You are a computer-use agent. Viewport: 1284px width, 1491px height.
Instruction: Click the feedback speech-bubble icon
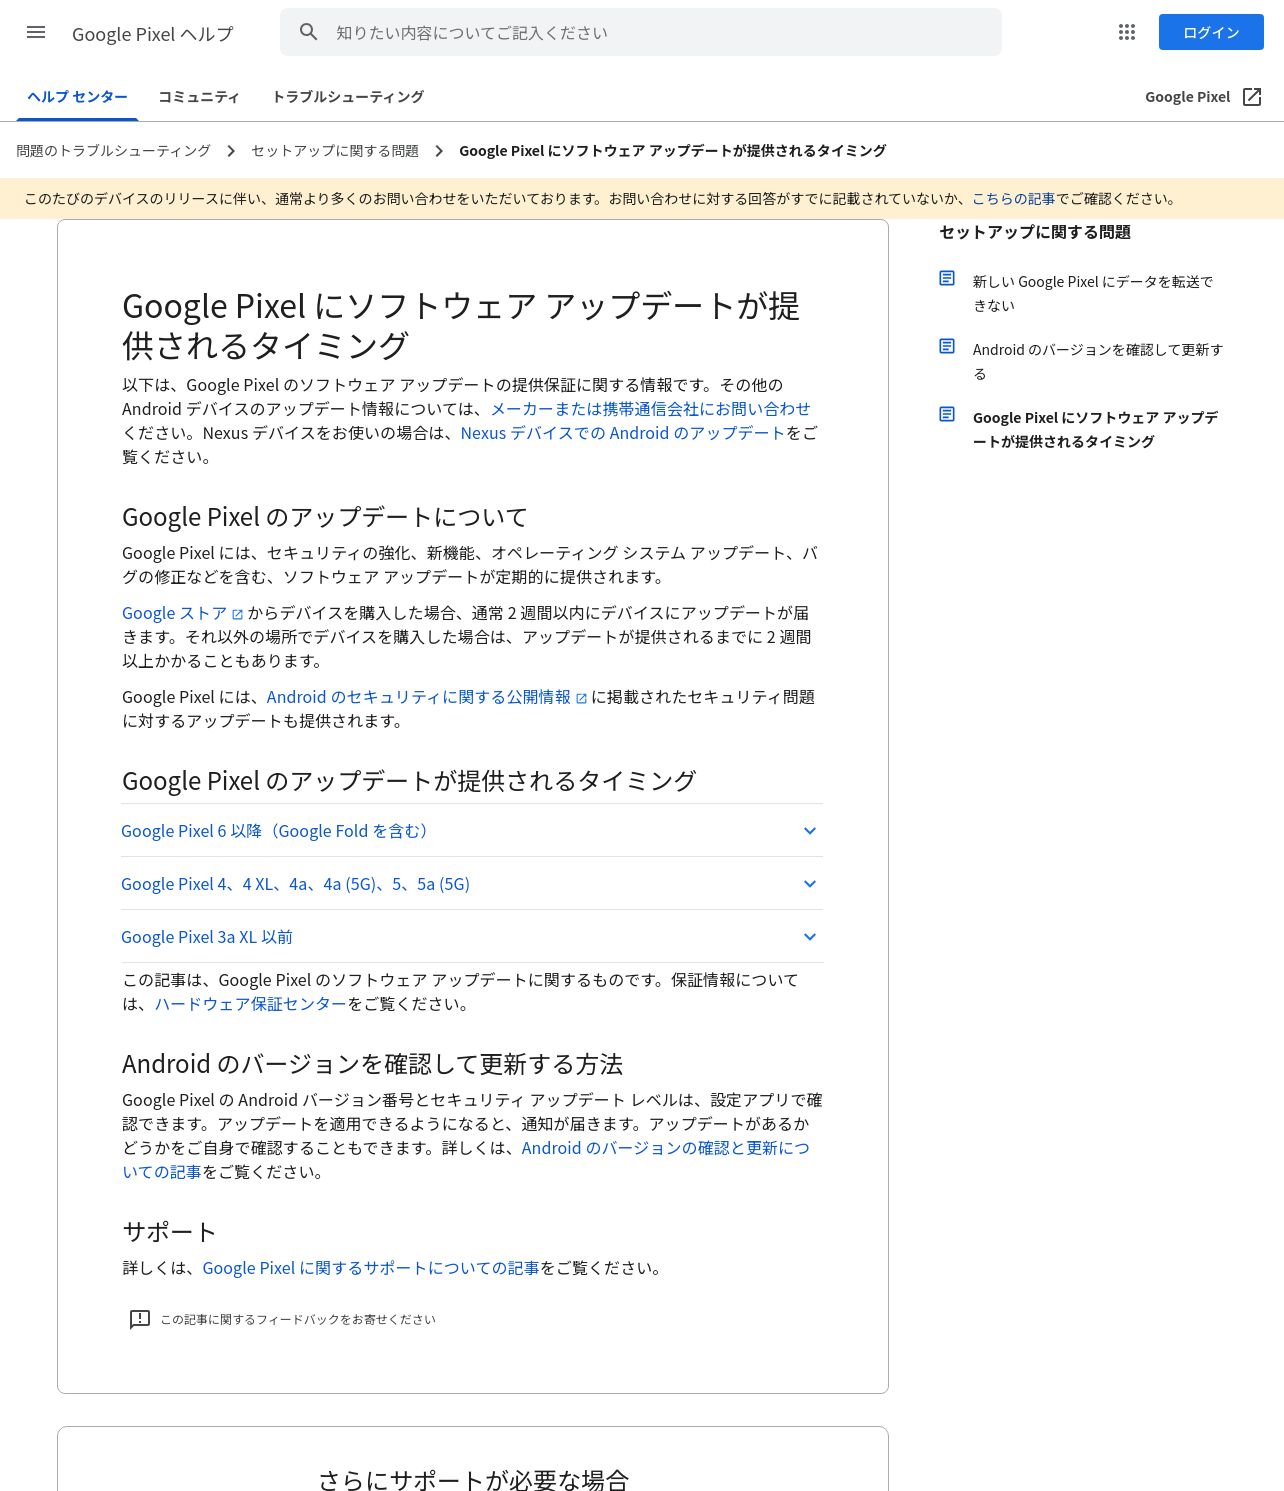(x=140, y=1320)
